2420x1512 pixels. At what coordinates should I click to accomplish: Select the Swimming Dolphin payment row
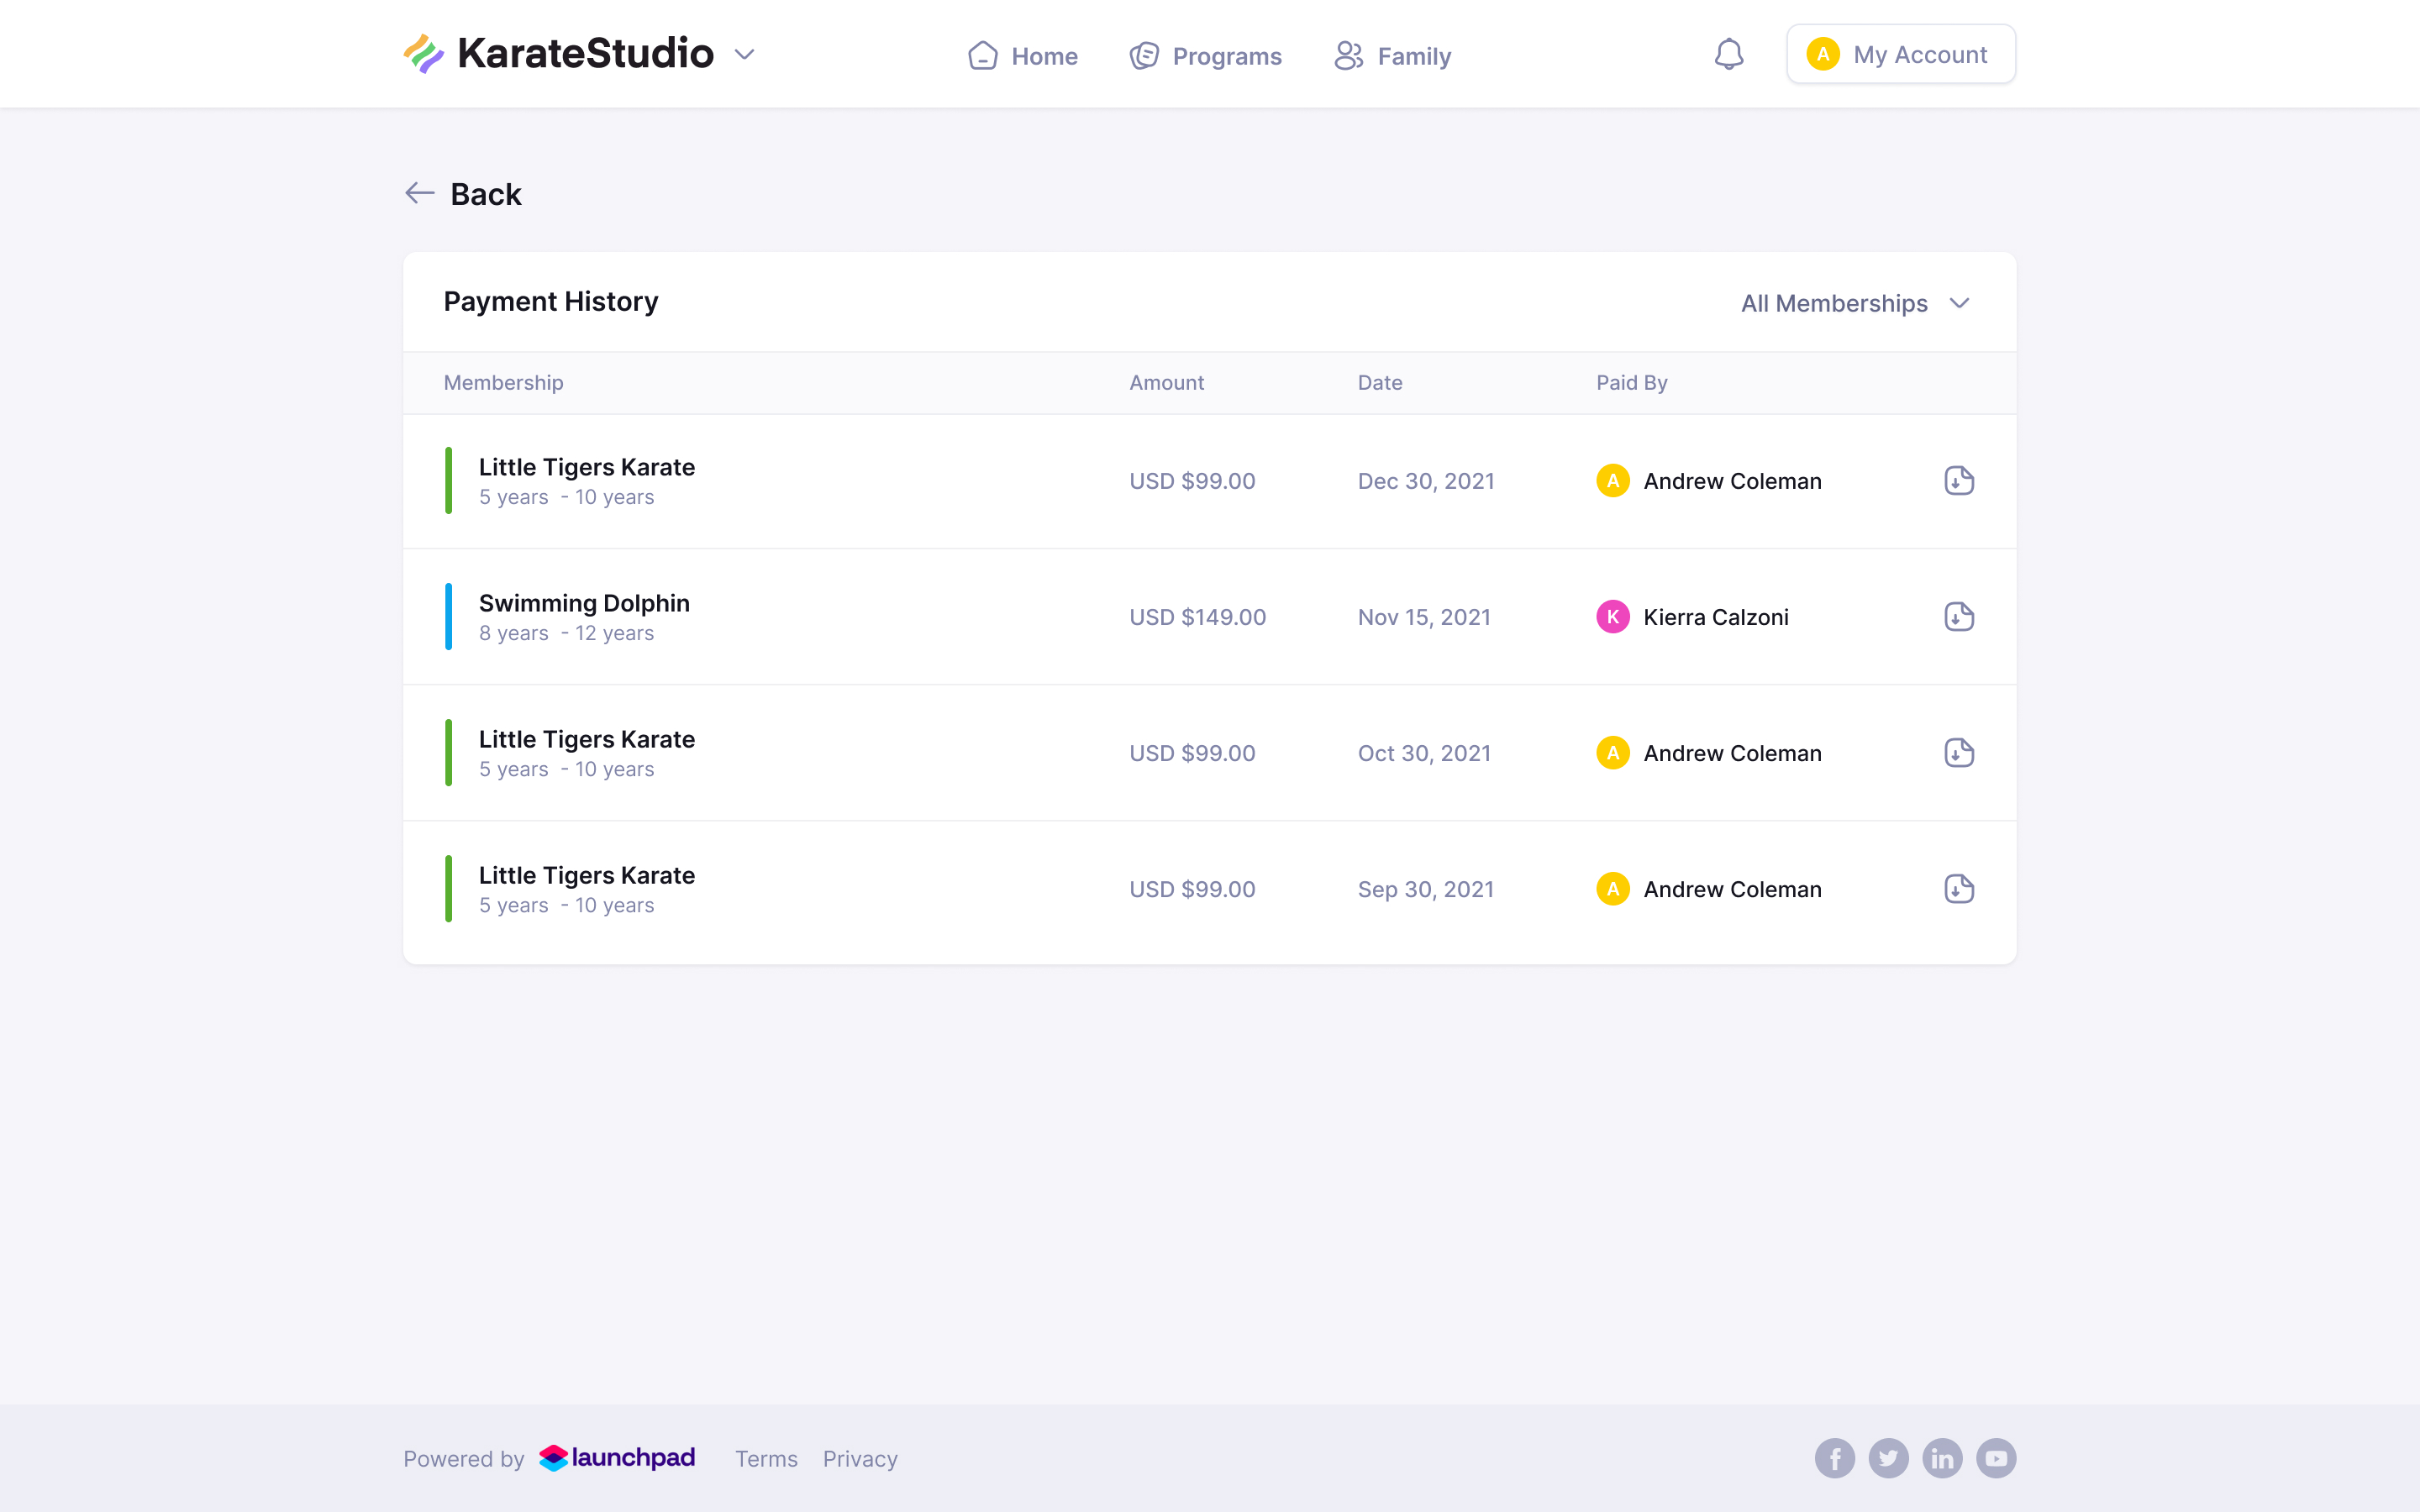tap(1209, 617)
